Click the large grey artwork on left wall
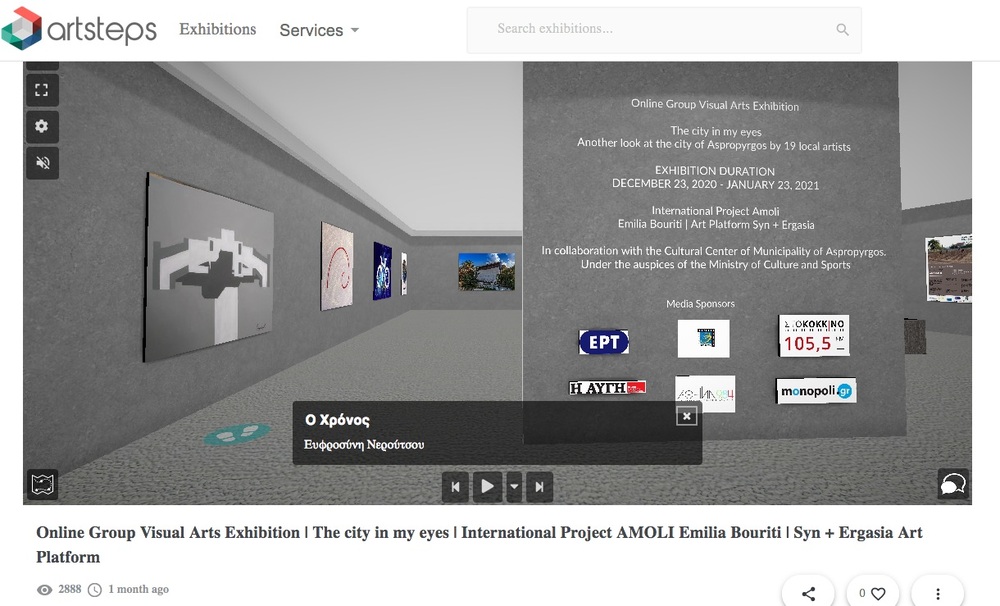The height and width of the screenshot is (606, 1000). coord(210,267)
